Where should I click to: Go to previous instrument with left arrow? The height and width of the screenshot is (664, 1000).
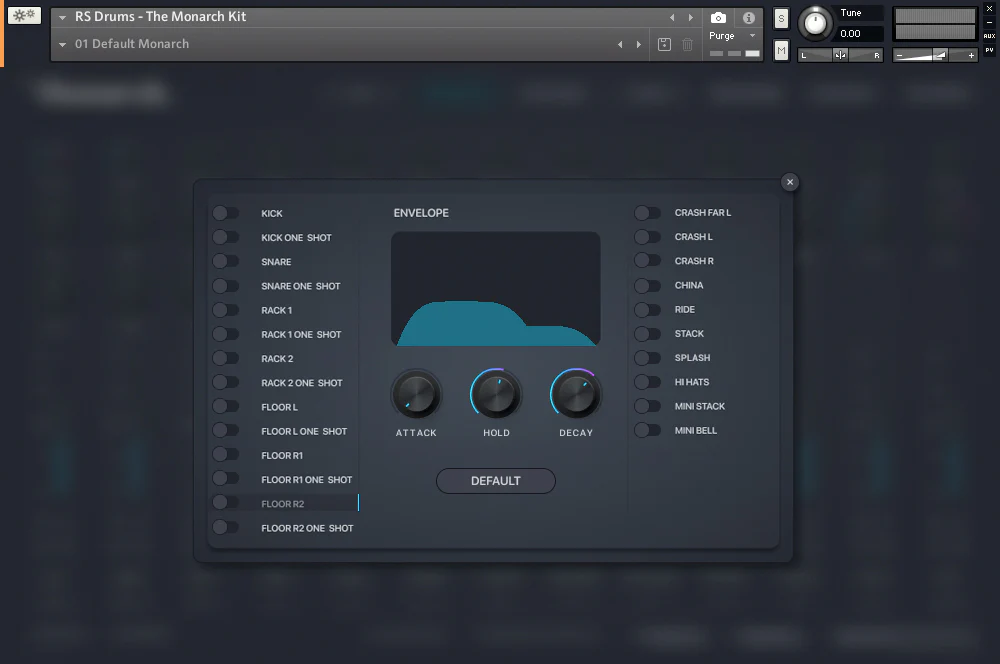[x=672, y=17]
